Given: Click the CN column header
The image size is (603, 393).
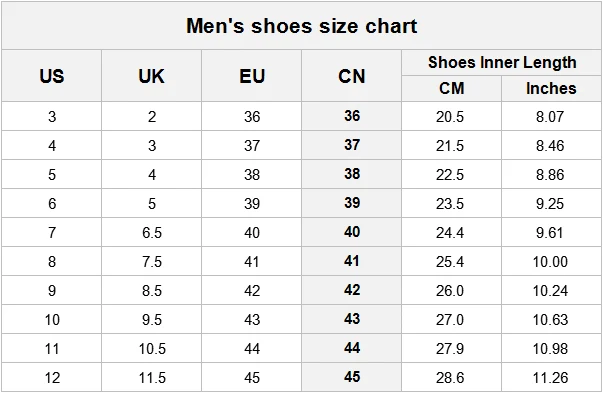Looking at the screenshot, I should (x=351, y=76).
